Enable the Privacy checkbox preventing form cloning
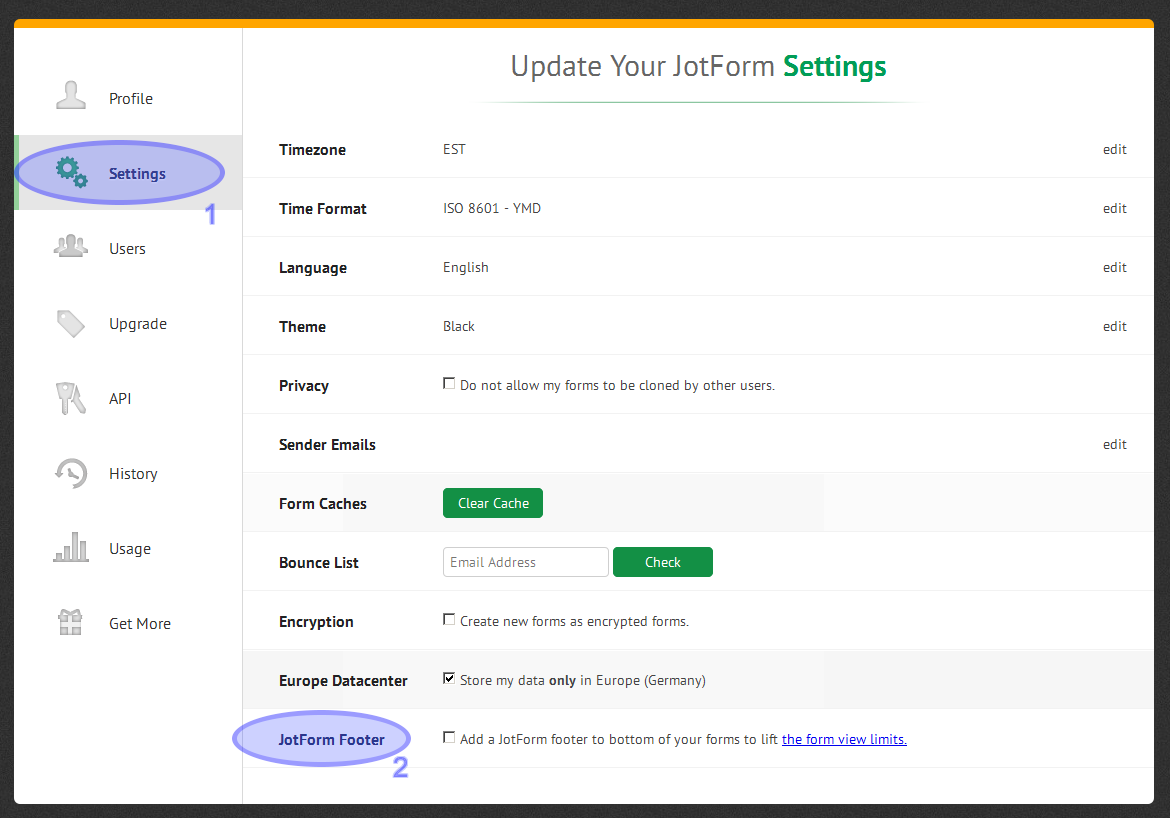 [x=449, y=382]
